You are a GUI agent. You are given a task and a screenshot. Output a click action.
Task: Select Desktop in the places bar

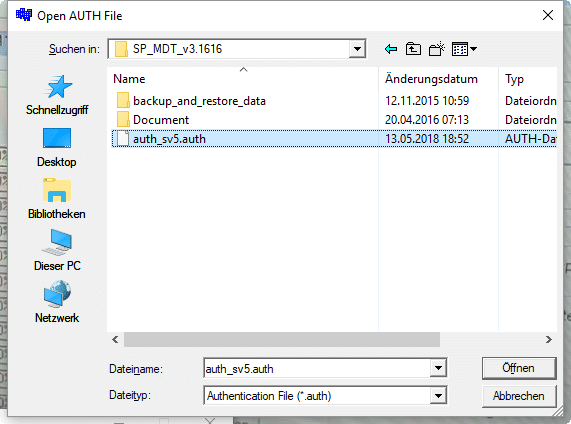coord(57,147)
